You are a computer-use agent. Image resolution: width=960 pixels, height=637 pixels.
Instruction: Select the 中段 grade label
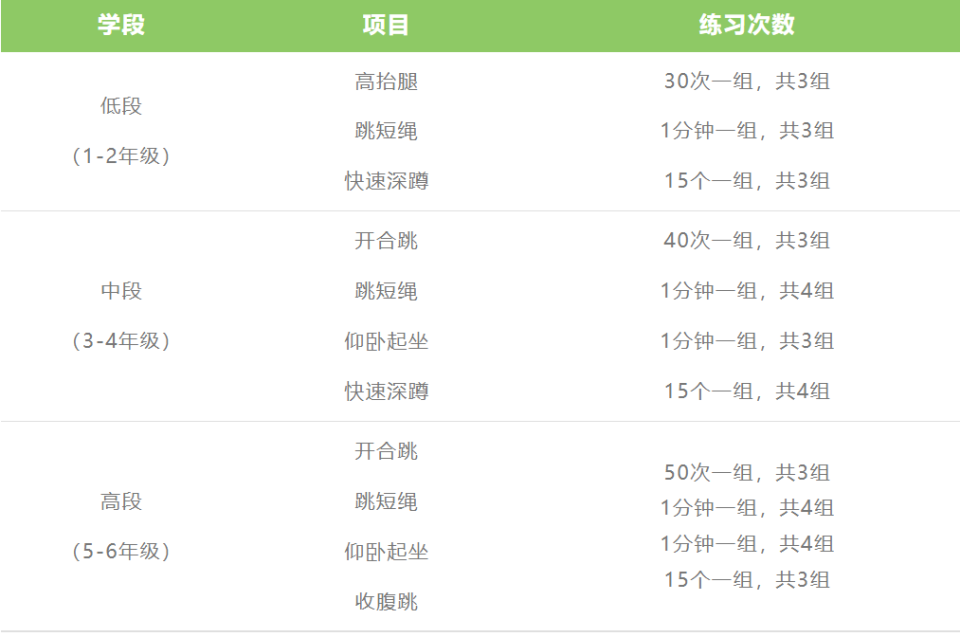[x=121, y=291]
